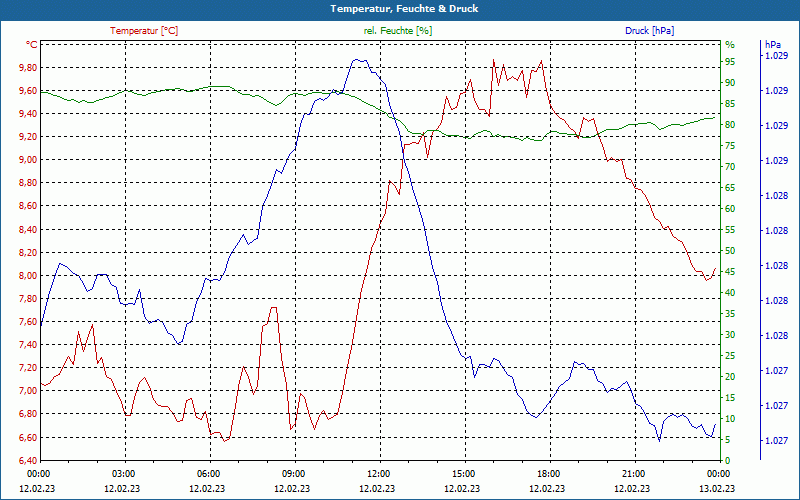Viewport: 800px width, 500px height.
Task: Click the green "60" humidity axis value
Action: pos(730,209)
